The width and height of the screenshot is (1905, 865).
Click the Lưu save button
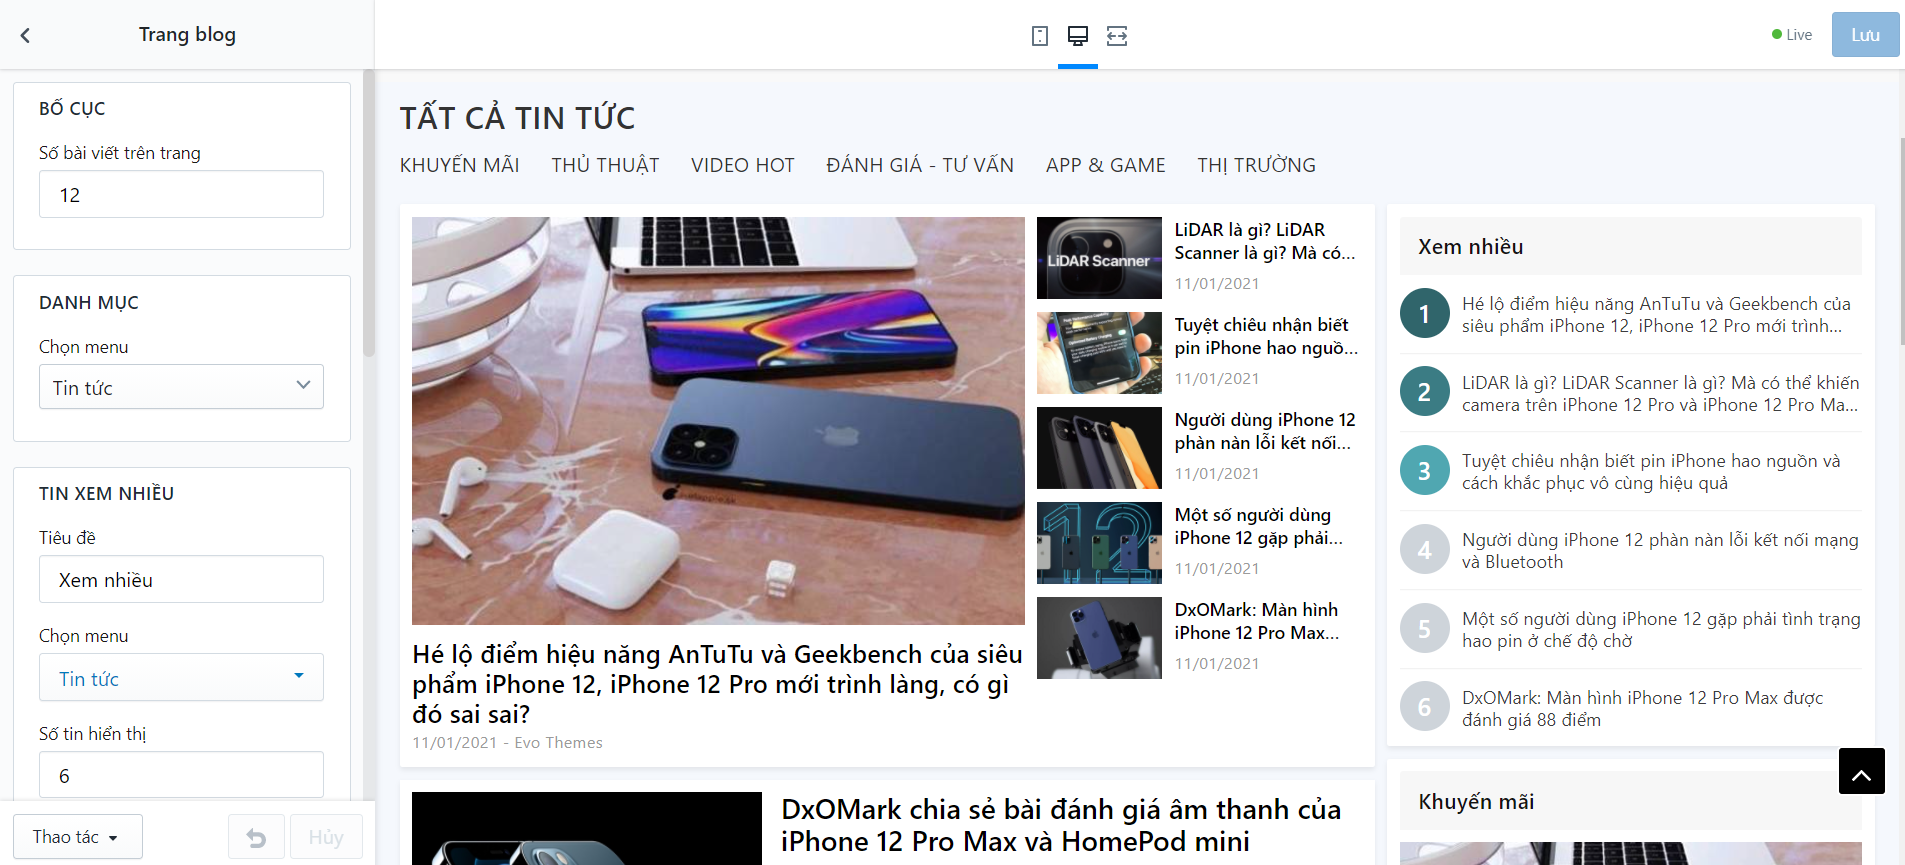pyautogui.click(x=1865, y=35)
